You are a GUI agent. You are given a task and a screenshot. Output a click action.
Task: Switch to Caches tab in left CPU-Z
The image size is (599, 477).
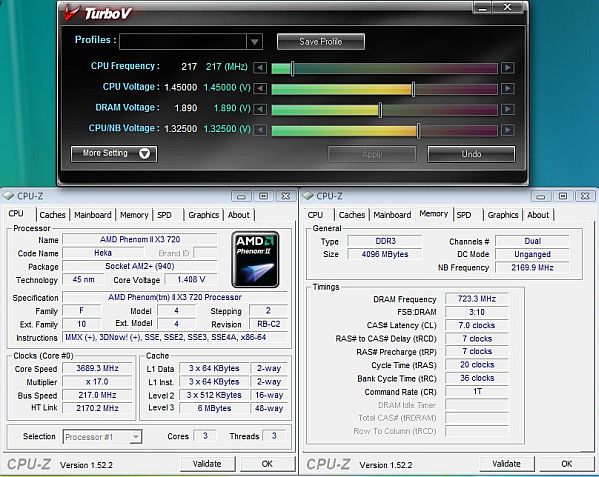[x=52, y=215]
